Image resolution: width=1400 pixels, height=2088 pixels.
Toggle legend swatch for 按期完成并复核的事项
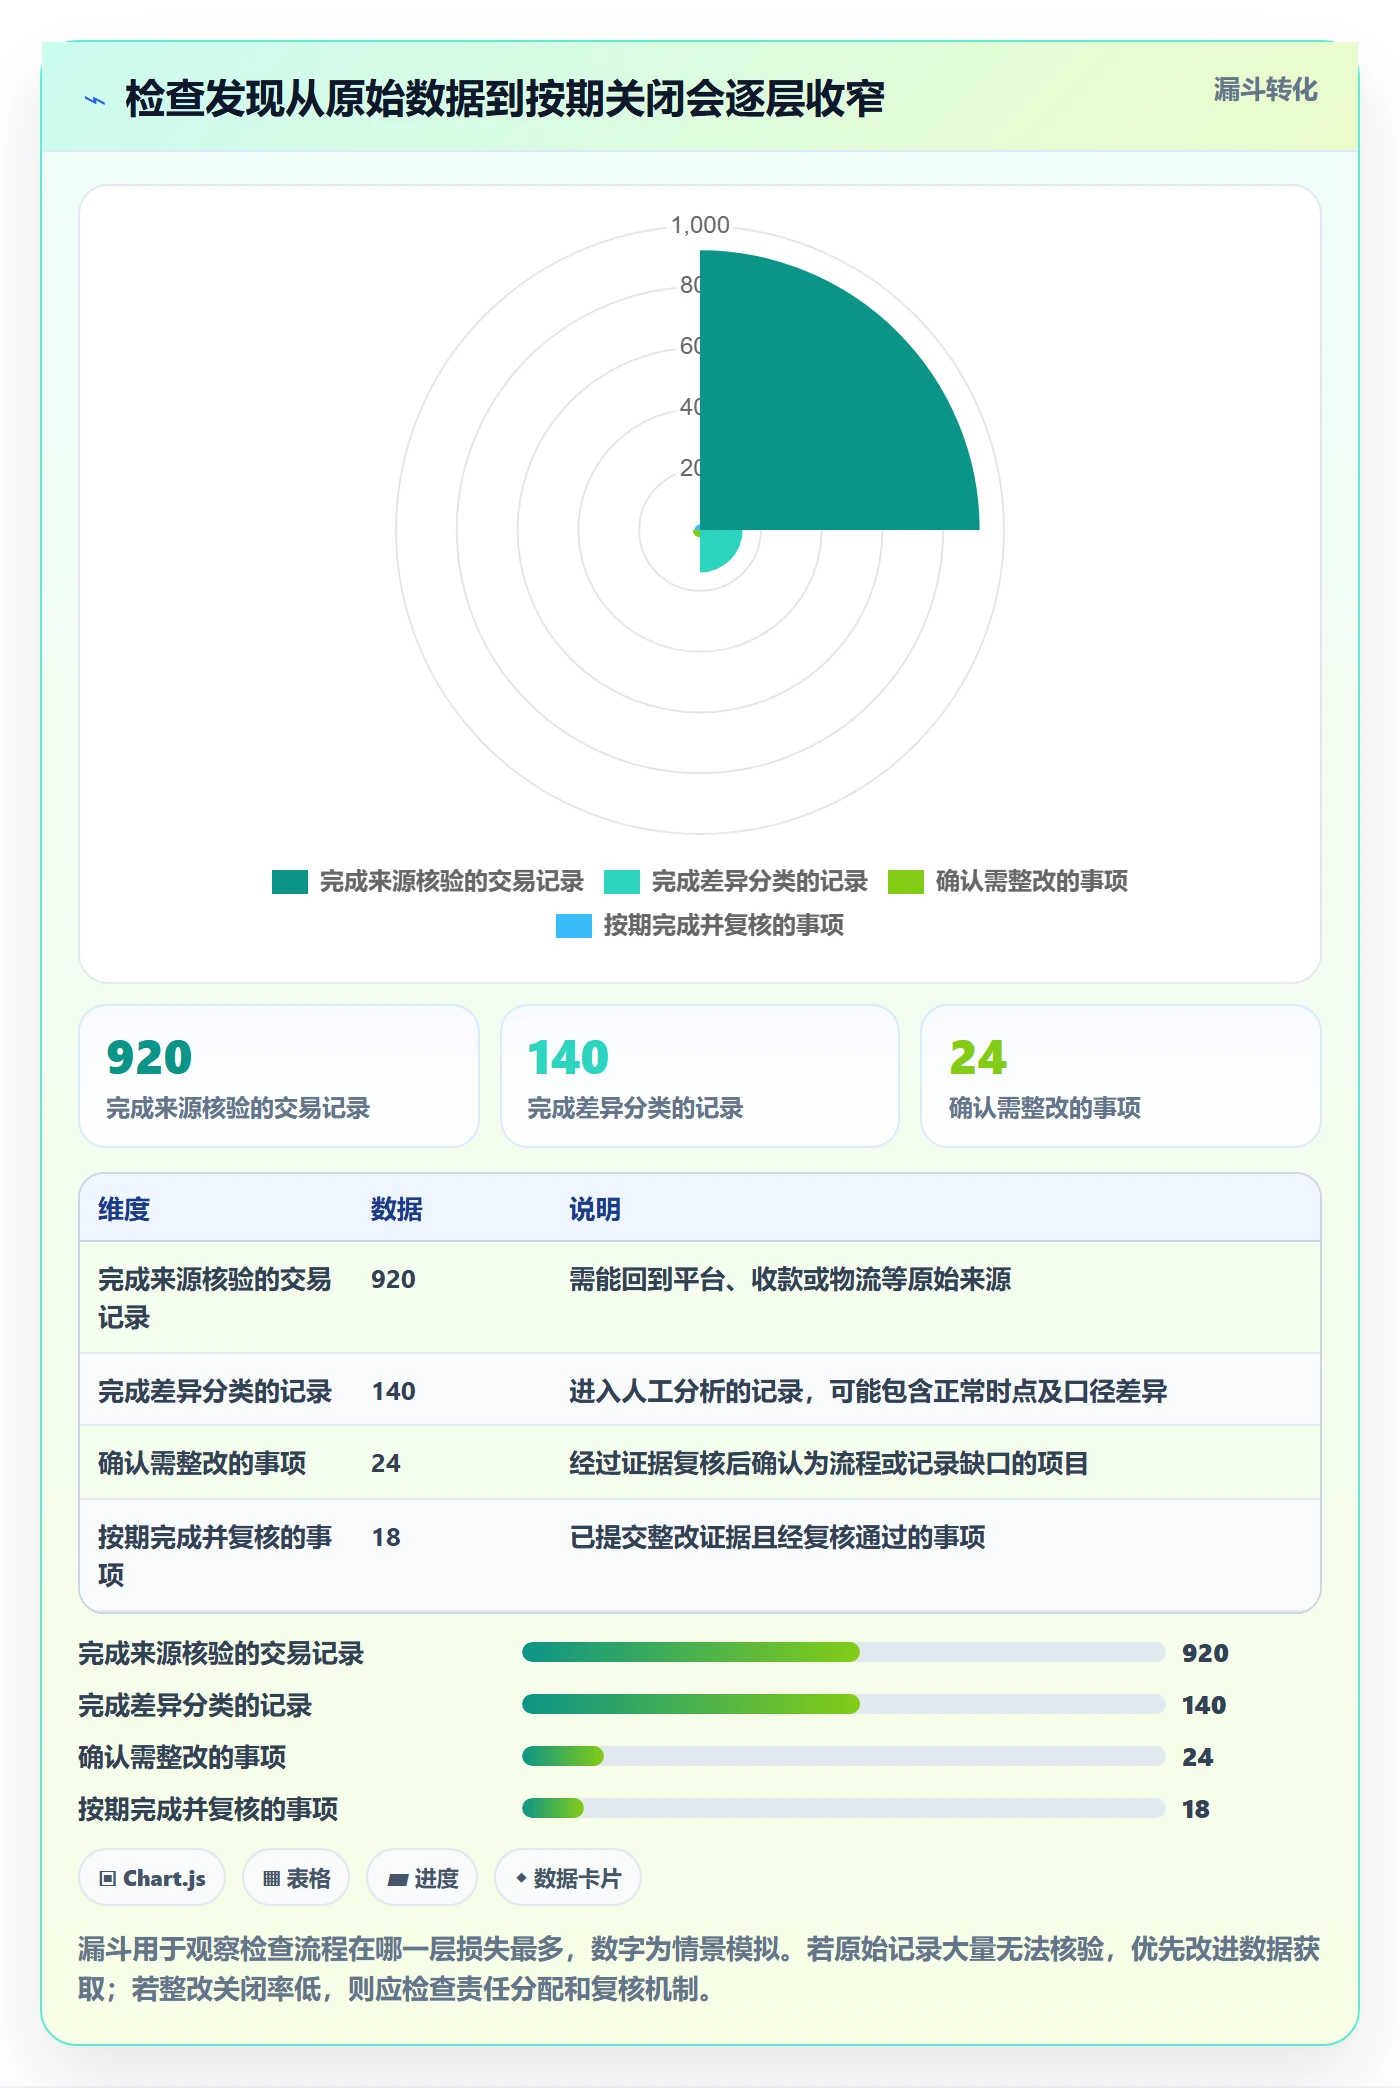pos(574,926)
